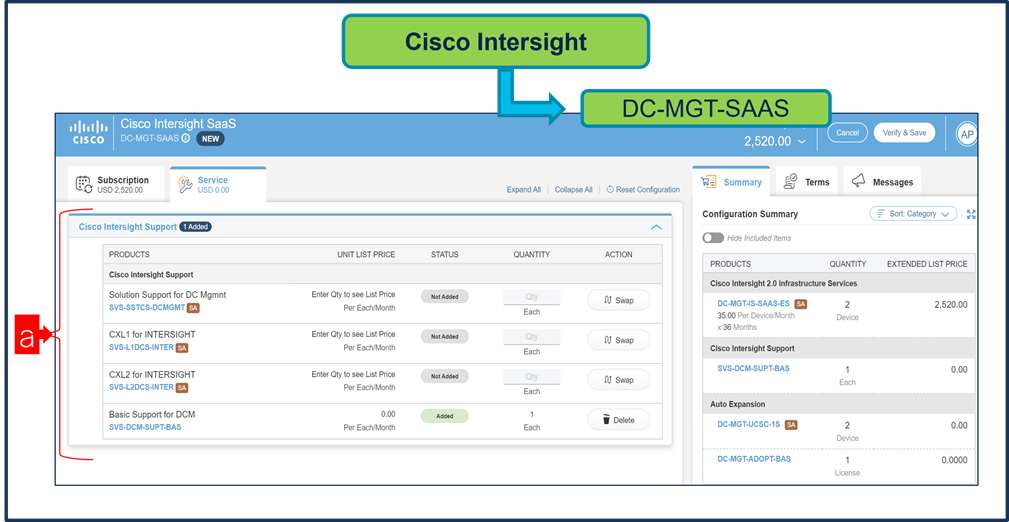Click Qty field for Solution Support row
The width and height of the screenshot is (1009, 522).
[532, 297]
